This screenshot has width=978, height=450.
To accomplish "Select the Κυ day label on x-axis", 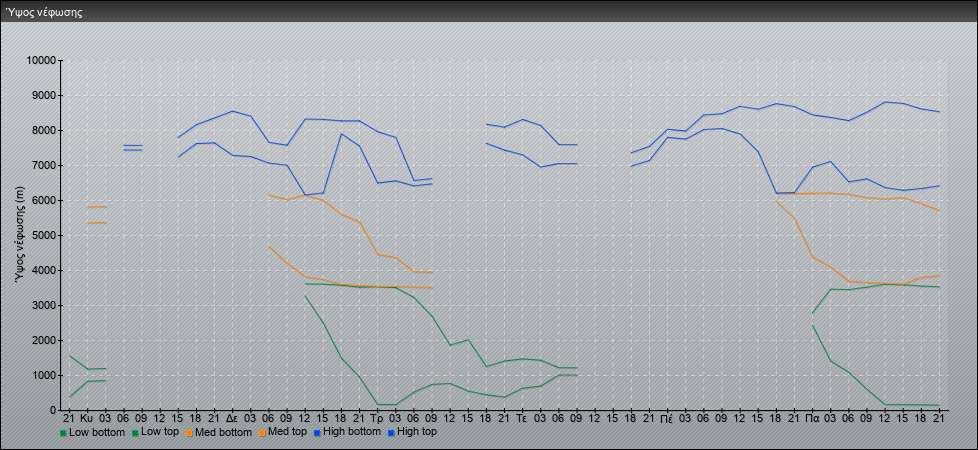I will (x=87, y=419).
